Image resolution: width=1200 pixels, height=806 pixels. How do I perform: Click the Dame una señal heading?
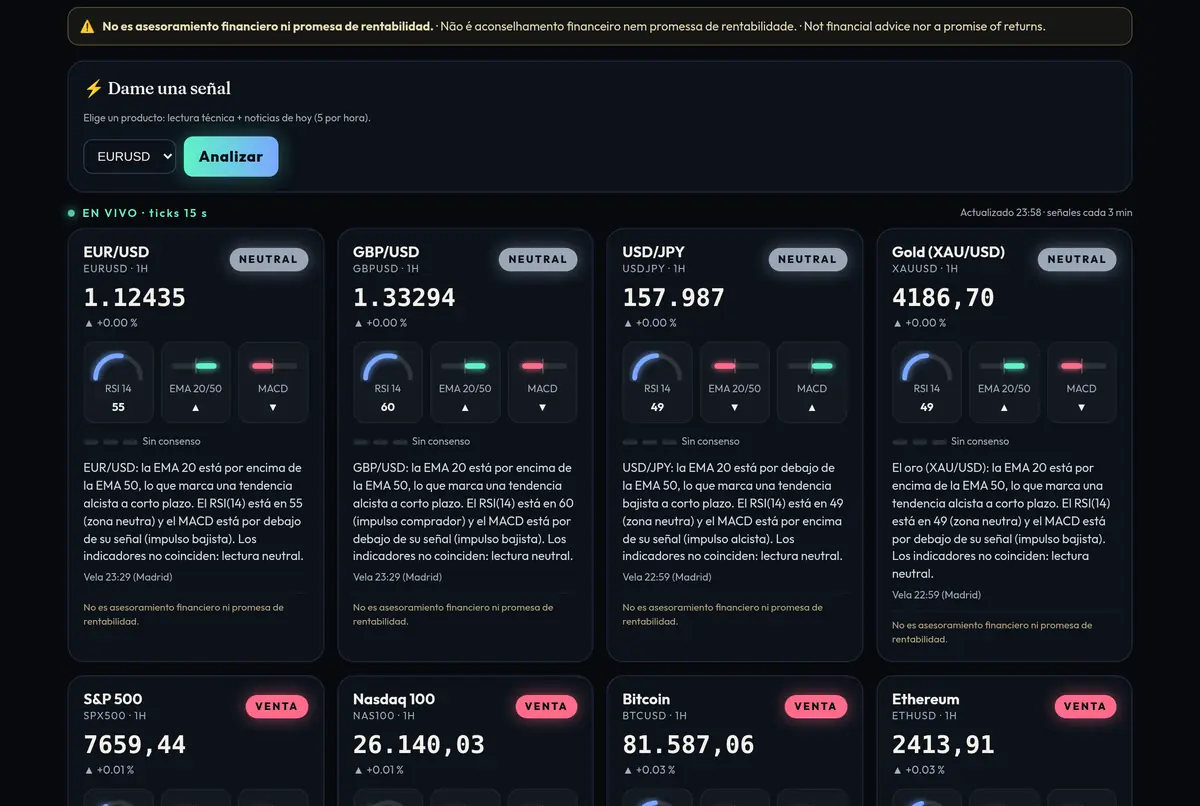(x=169, y=88)
